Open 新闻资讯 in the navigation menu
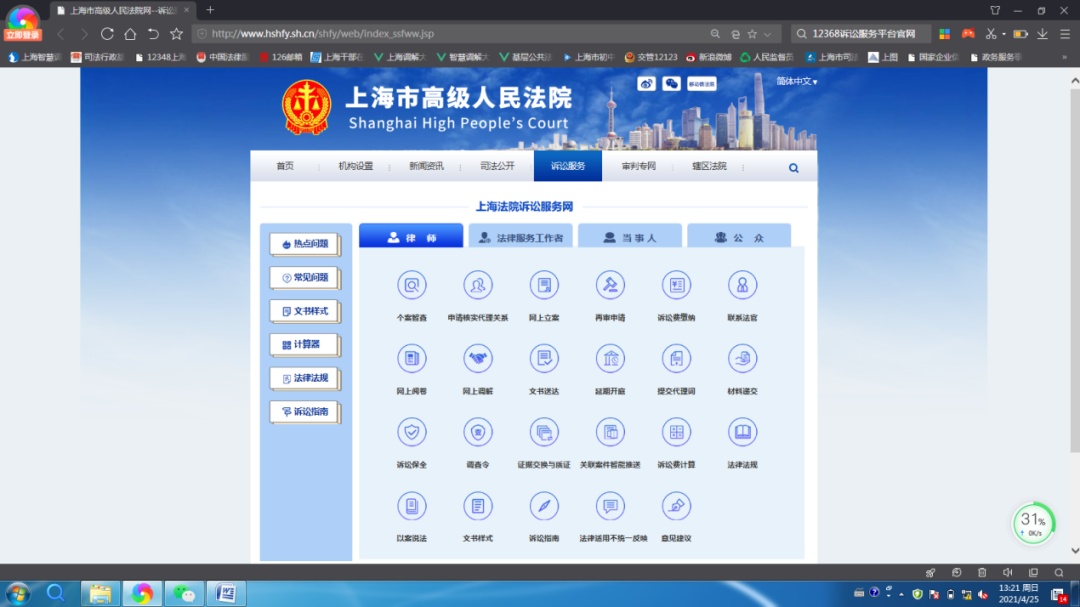The height and width of the screenshot is (607, 1080). [426, 166]
